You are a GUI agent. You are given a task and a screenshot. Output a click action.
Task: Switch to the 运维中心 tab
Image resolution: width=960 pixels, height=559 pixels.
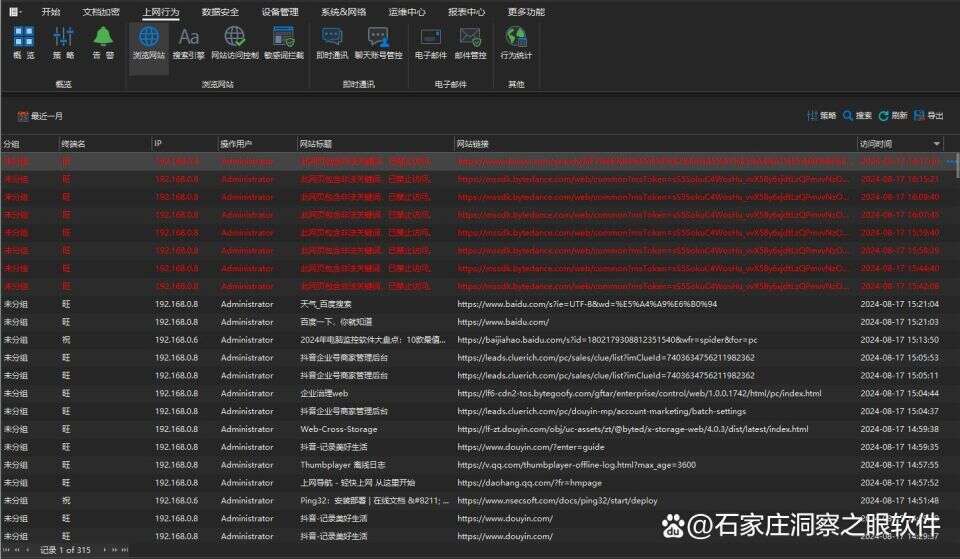[407, 12]
